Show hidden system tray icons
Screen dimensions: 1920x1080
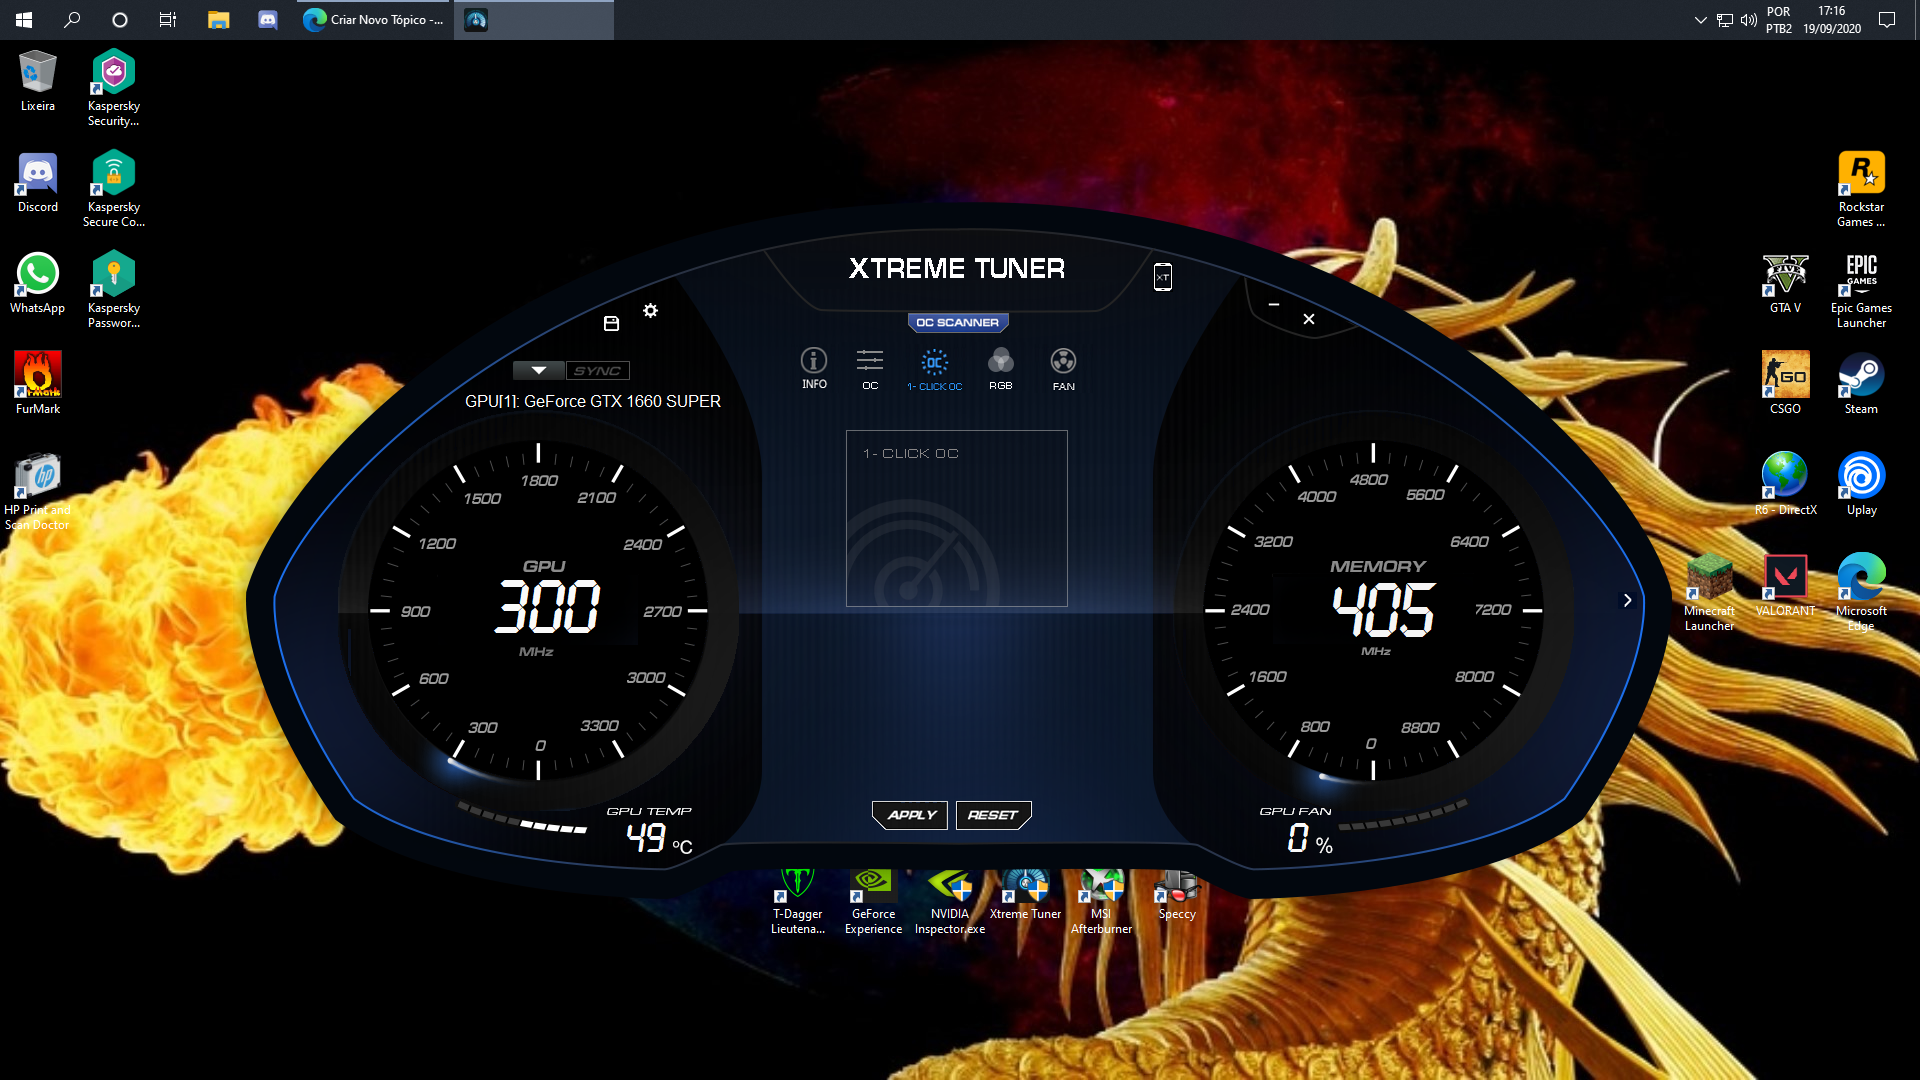1700,20
